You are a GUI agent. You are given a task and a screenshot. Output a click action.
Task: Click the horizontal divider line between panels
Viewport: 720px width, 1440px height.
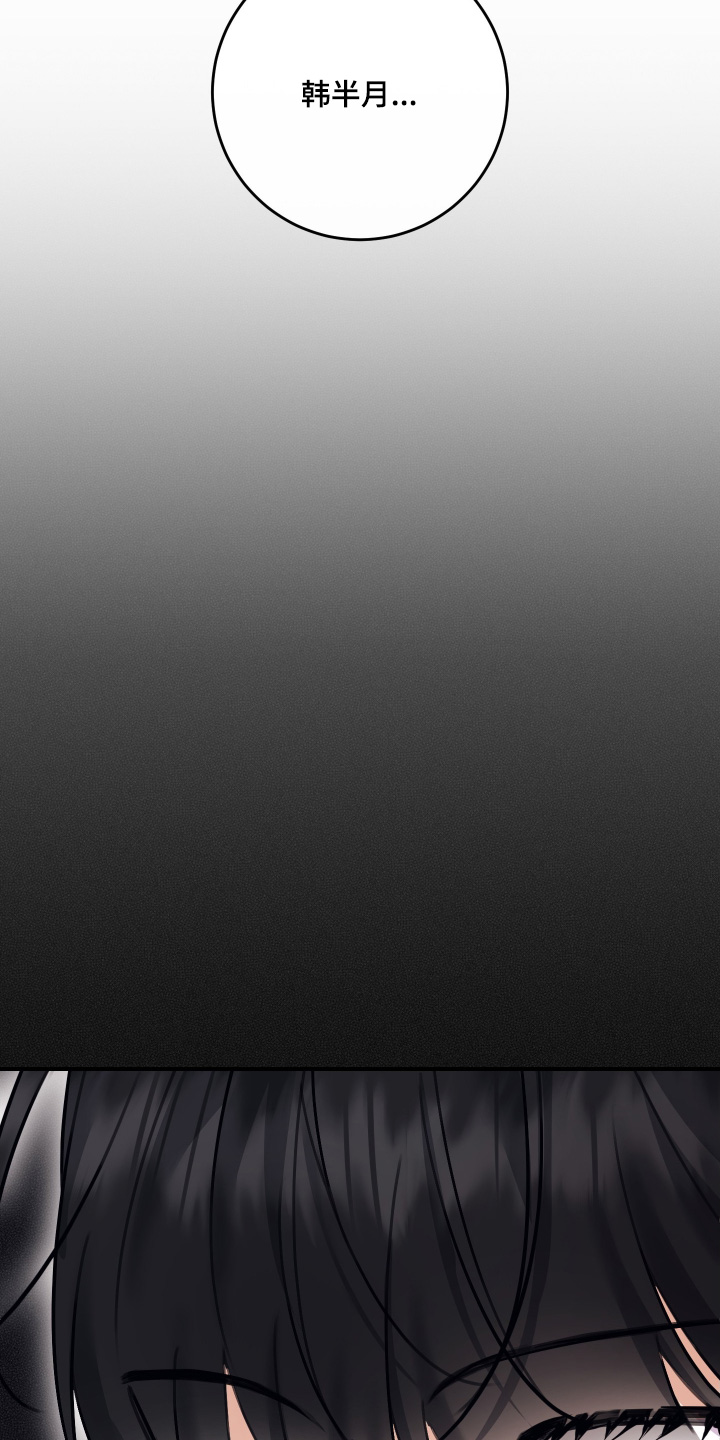click(x=360, y=1068)
